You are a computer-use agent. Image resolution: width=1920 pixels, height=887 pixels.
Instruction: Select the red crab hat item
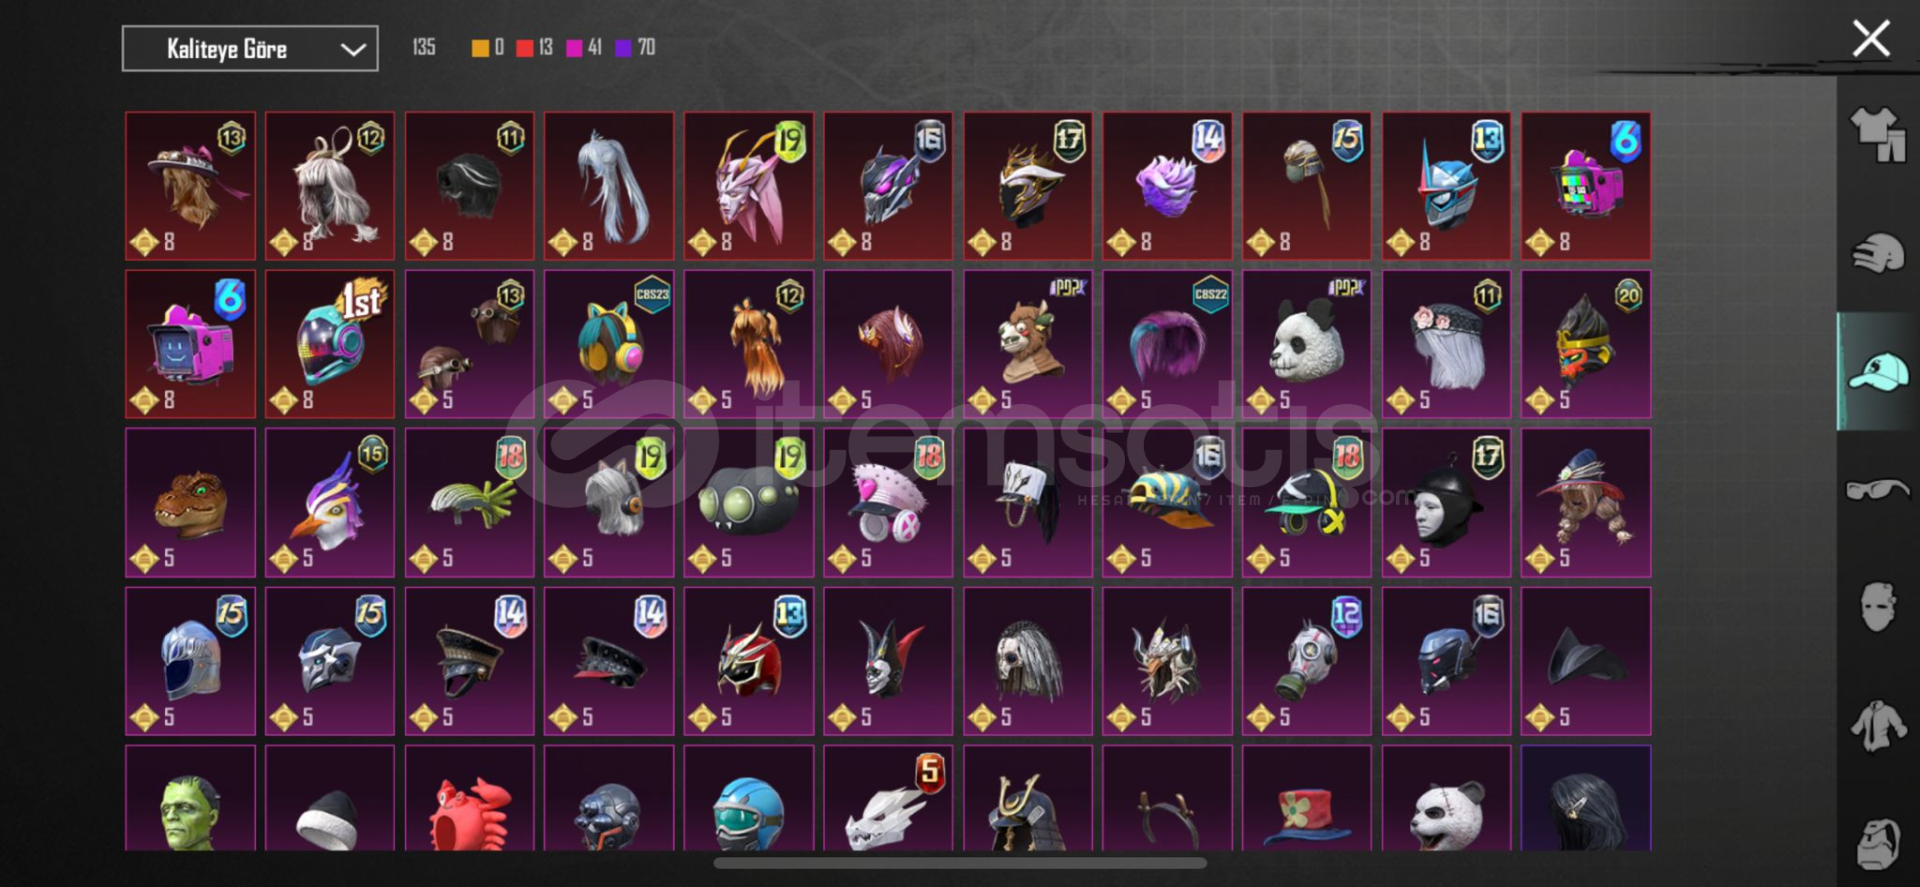click(x=469, y=798)
